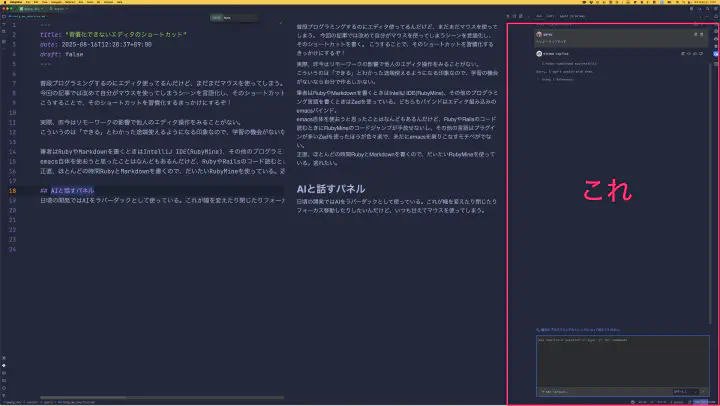Open the Refactor menu

(x=70, y=2)
